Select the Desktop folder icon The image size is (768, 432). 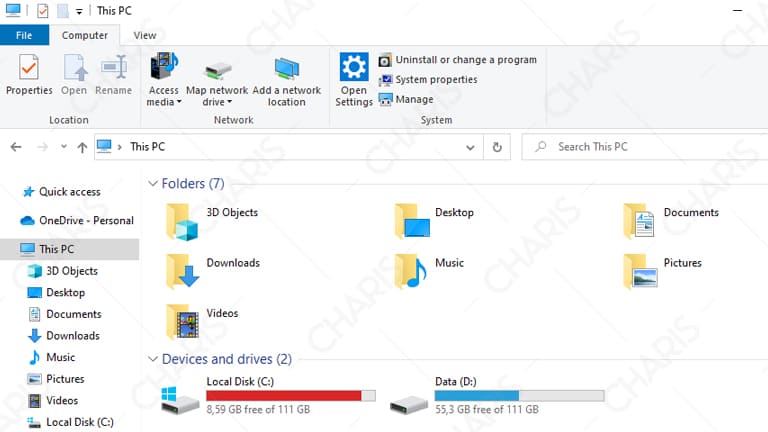(x=412, y=221)
